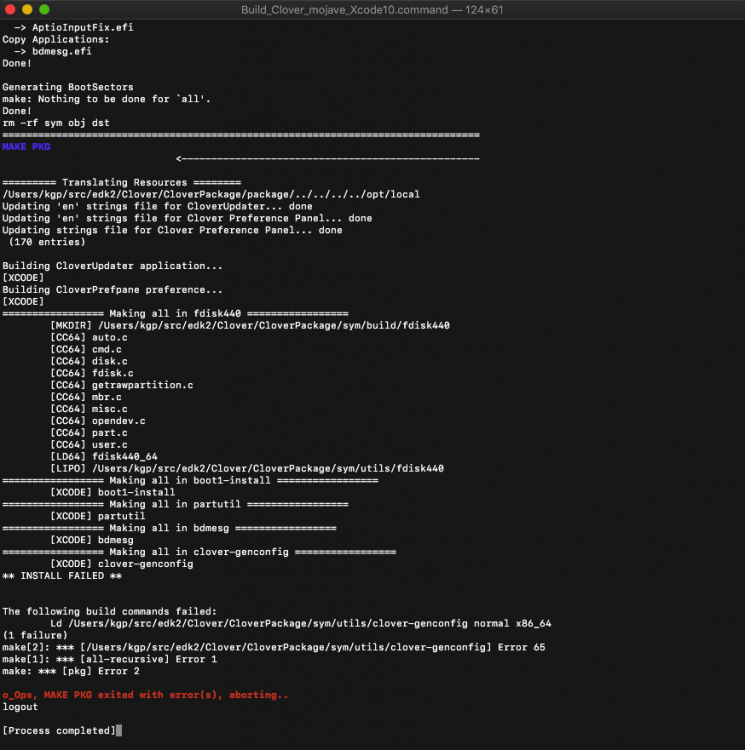Viewport: 745px width, 750px height.
Task: Select the 'Ld ... clover-genconfig normal x86_64' line
Action: tap(301, 624)
